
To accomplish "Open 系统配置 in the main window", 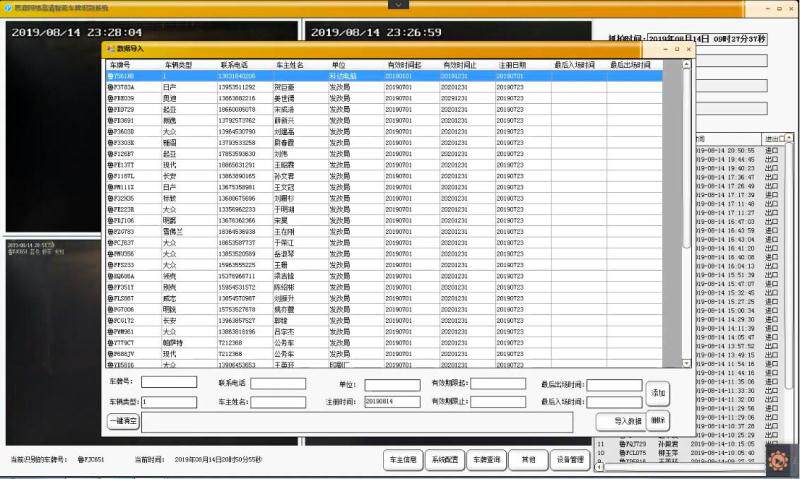I will point(444,460).
